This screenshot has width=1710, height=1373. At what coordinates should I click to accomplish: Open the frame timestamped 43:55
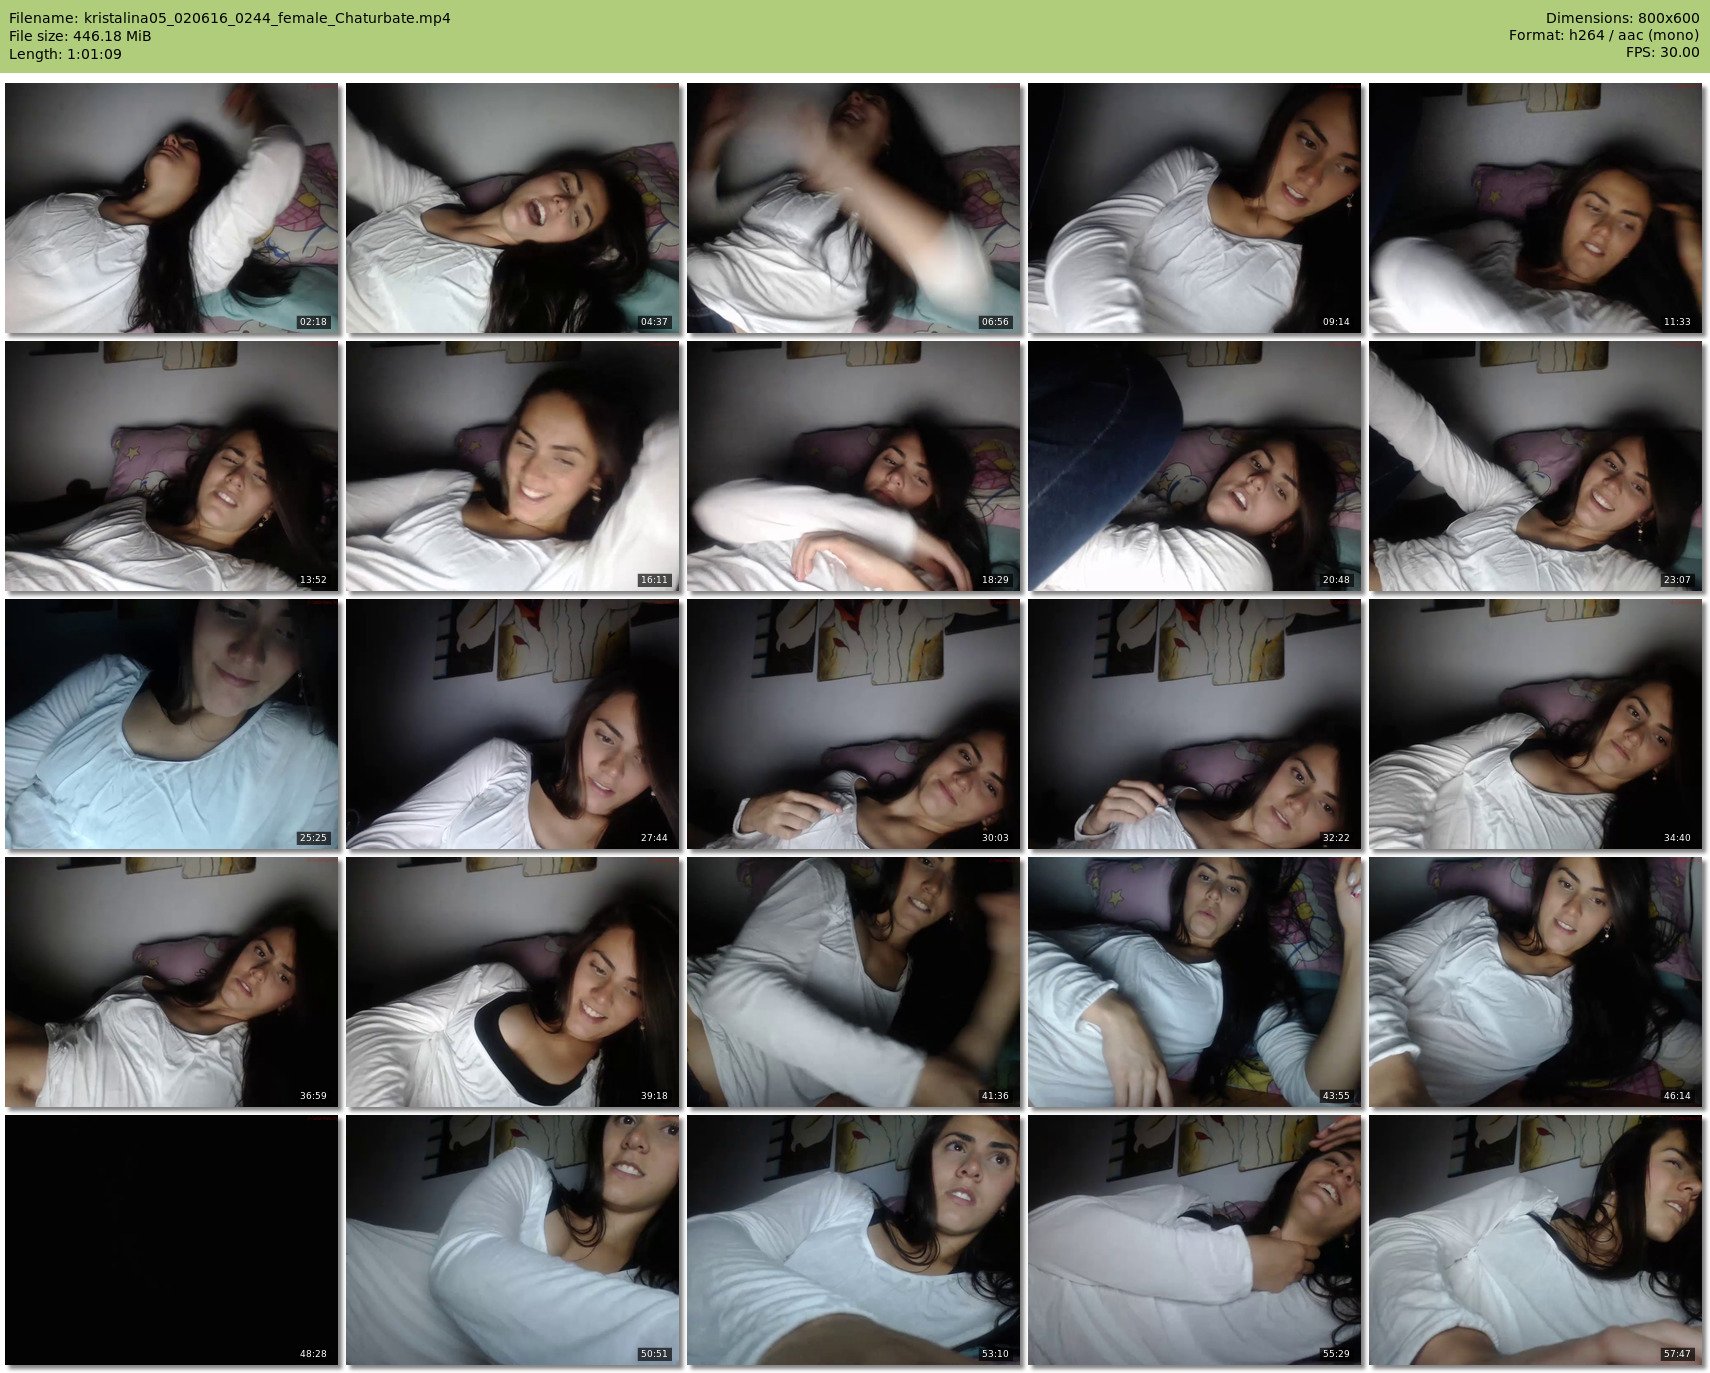point(1195,982)
